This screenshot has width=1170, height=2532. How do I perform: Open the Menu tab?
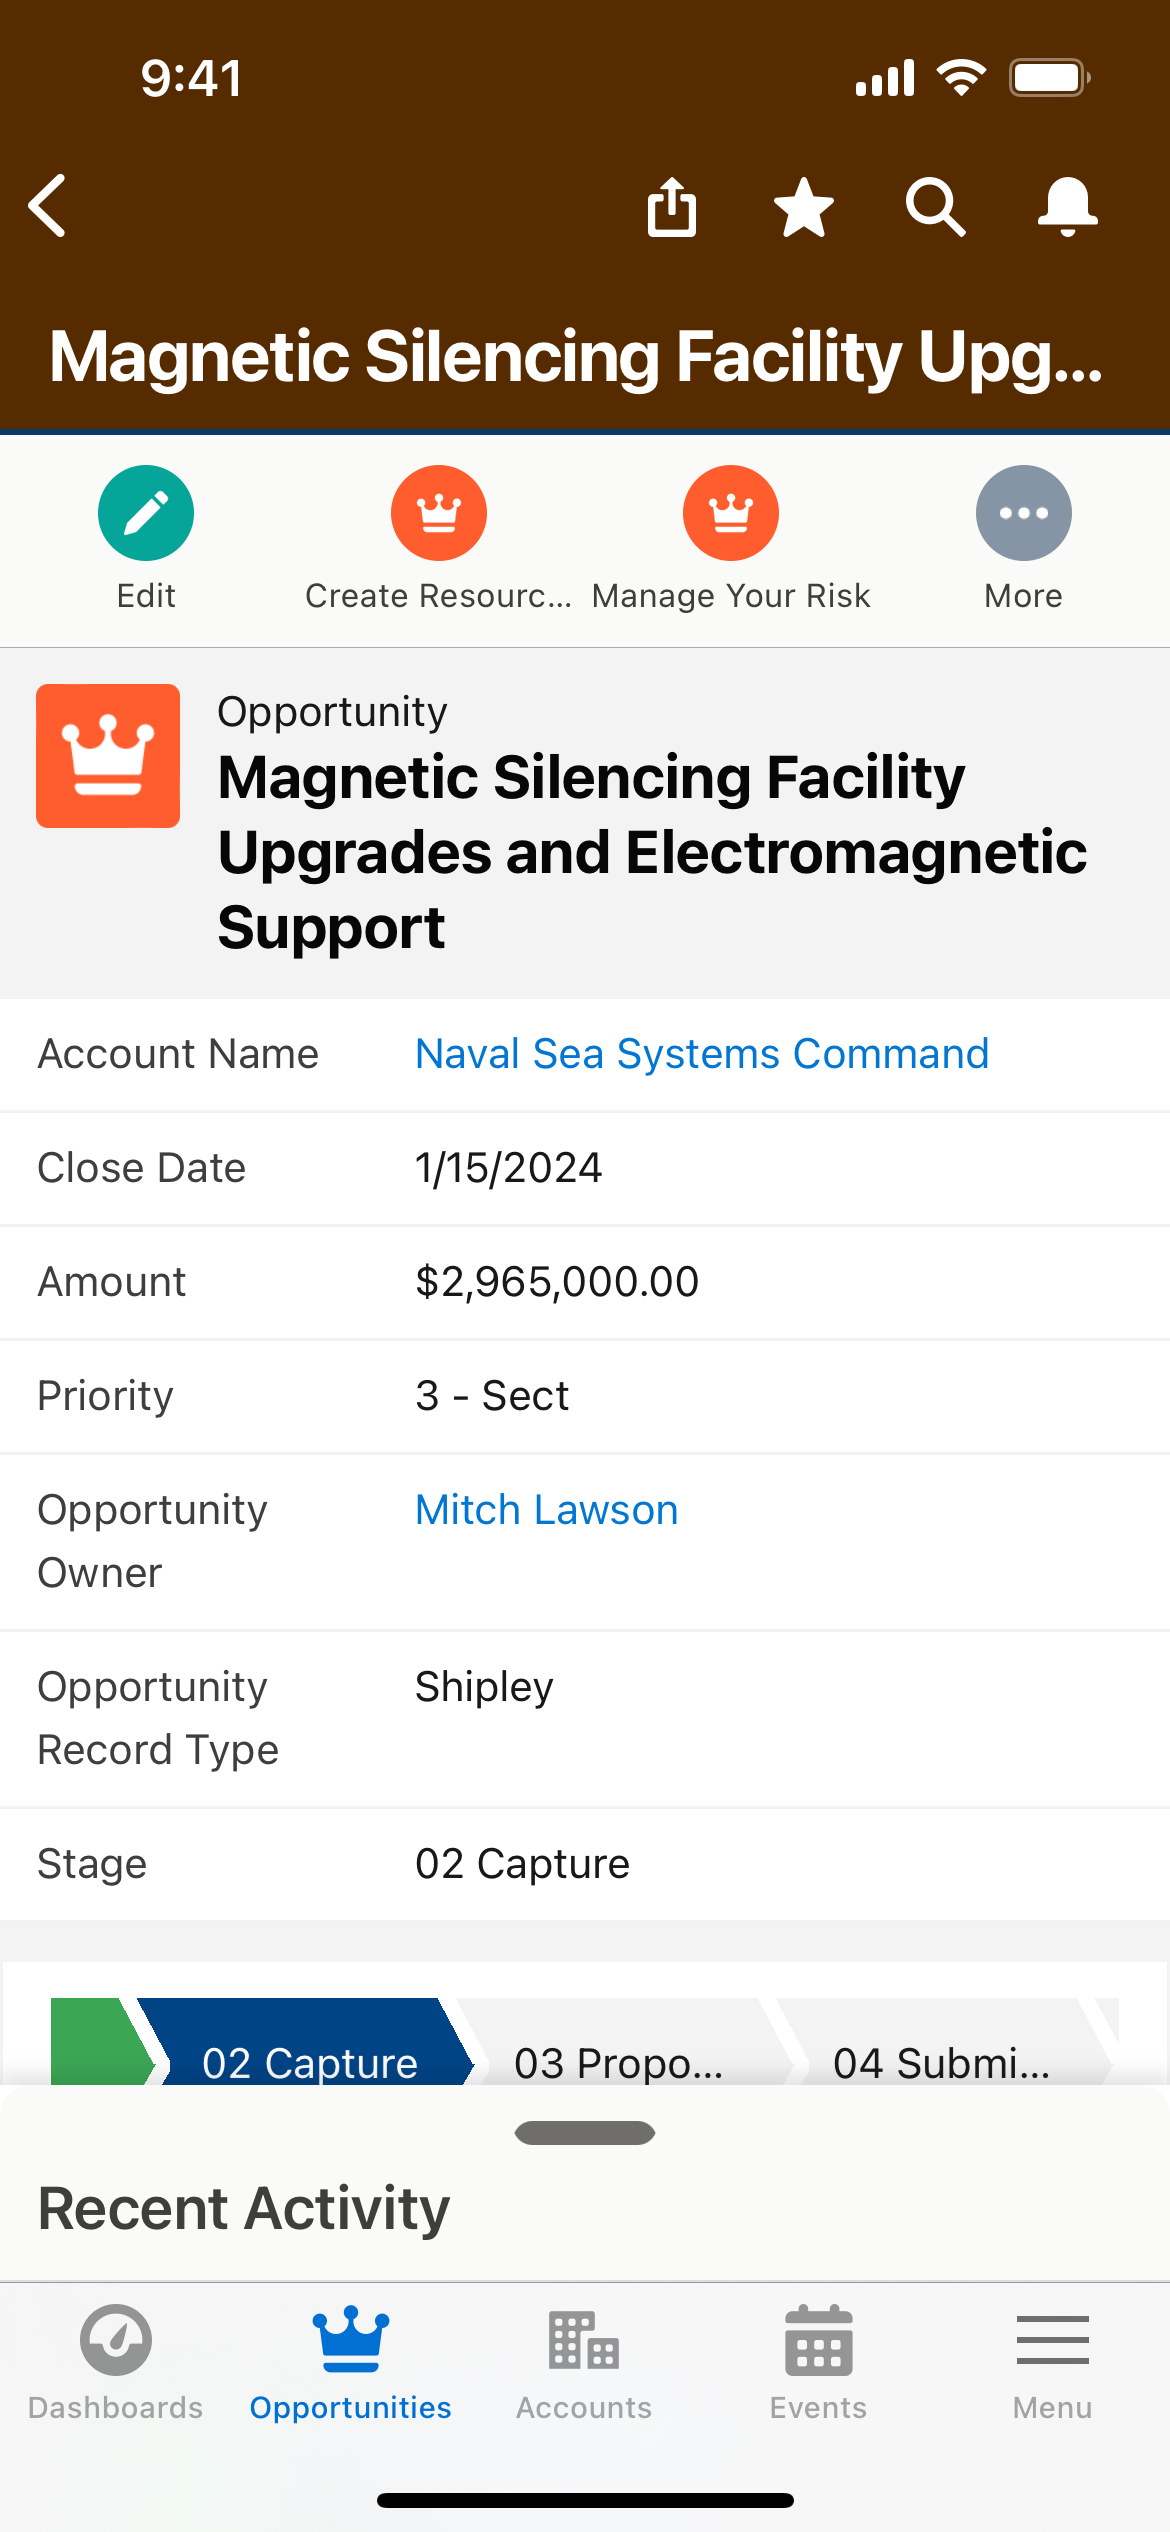click(x=1052, y=2362)
